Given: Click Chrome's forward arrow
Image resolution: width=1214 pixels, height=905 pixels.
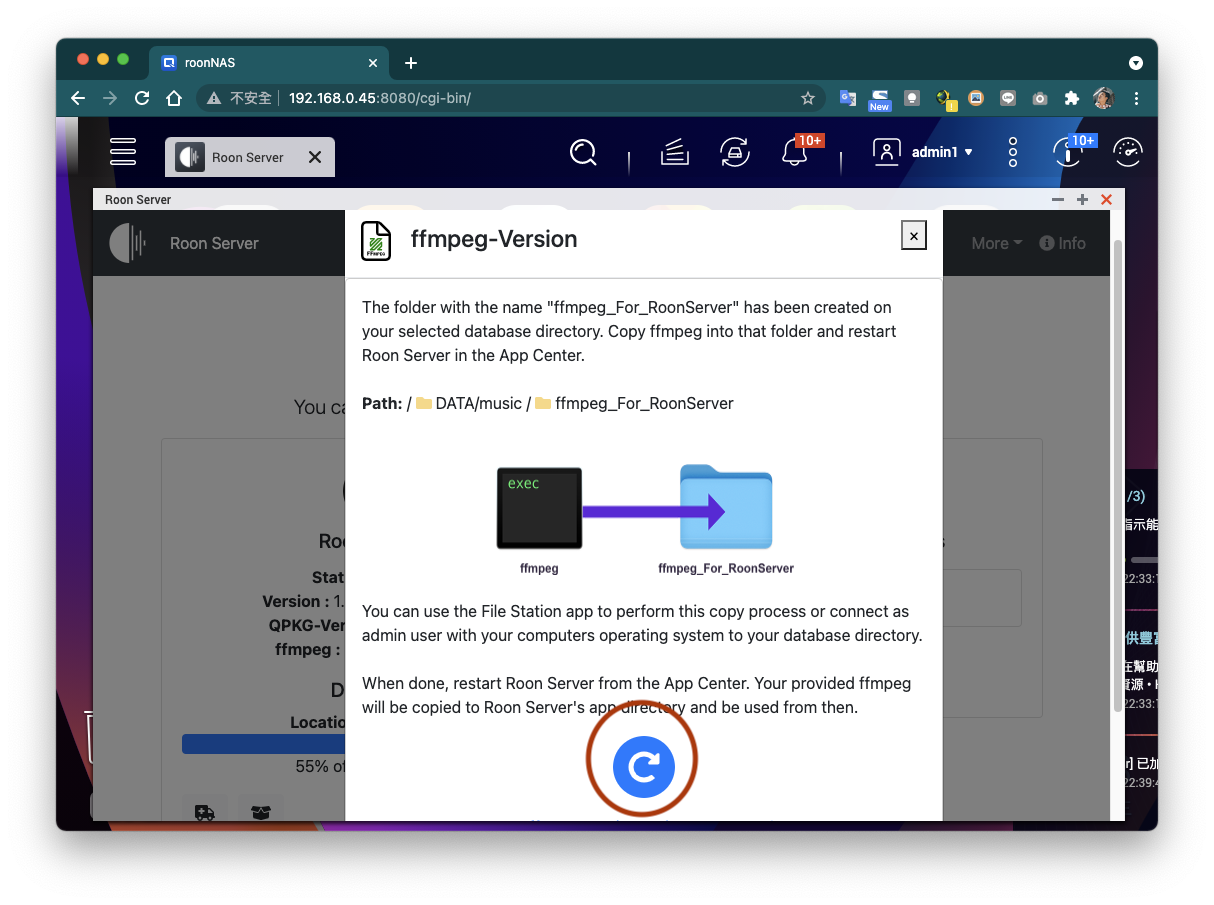Looking at the screenshot, I should click(110, 98).
